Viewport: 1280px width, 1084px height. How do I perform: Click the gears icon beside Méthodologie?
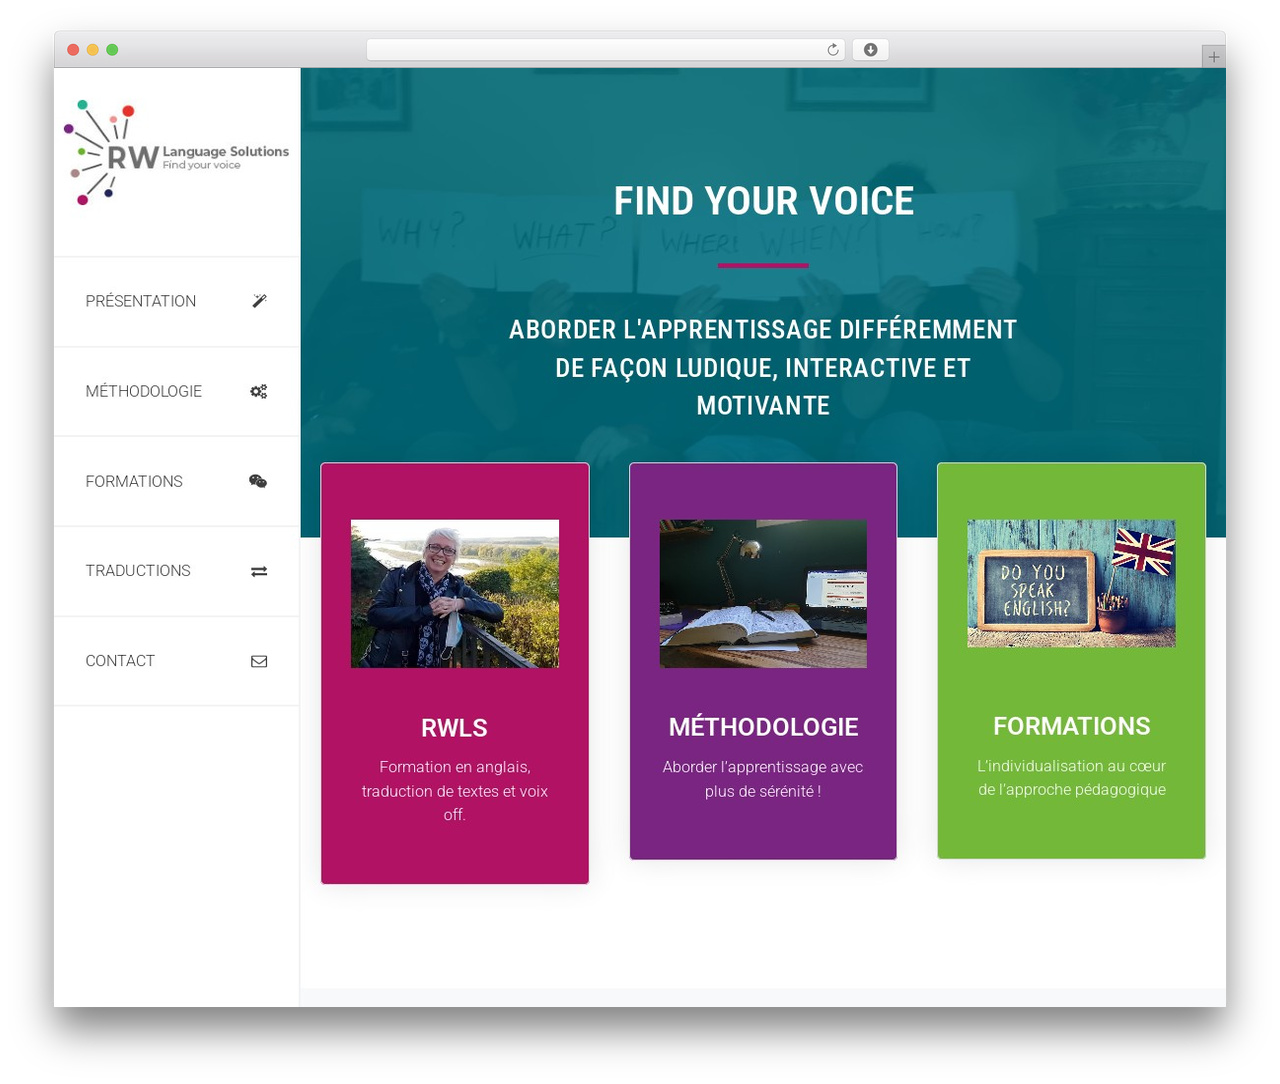[x=259, y=391]
